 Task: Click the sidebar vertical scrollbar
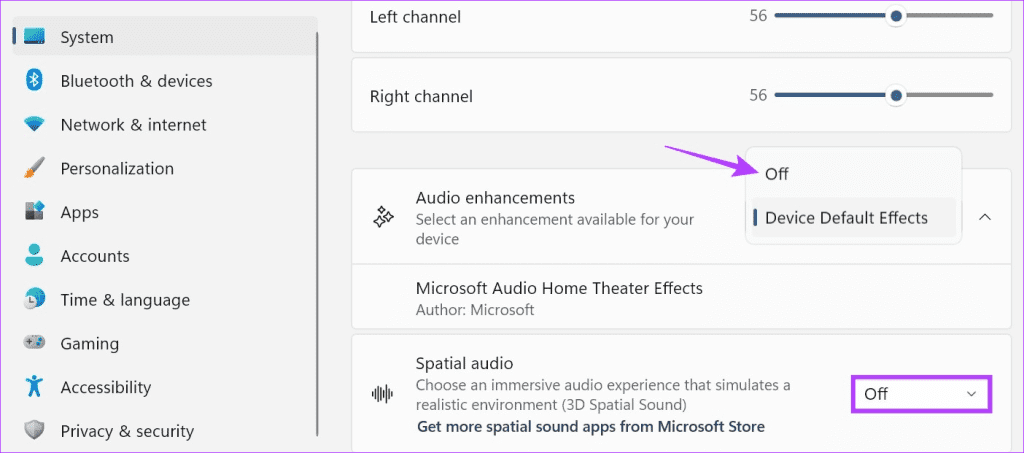click(x=318, y=232)
